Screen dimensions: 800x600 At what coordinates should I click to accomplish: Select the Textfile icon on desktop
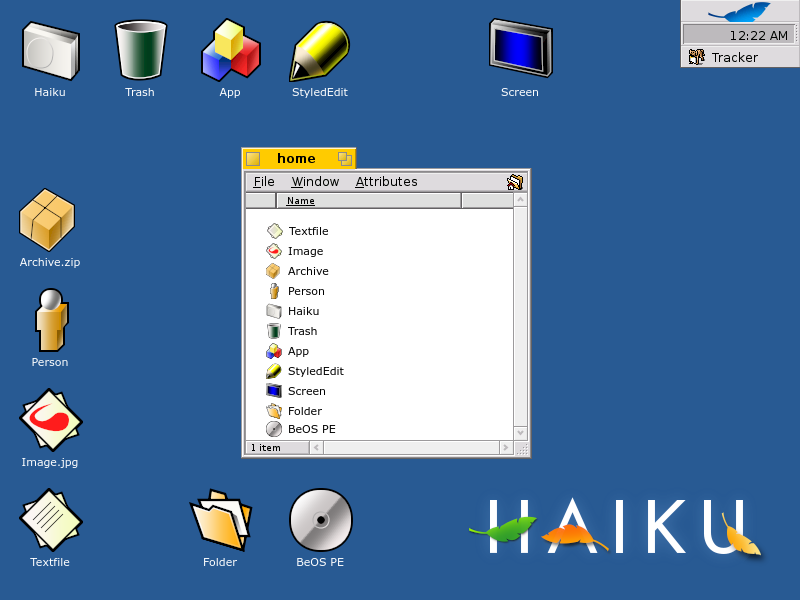tap(51, 520)
